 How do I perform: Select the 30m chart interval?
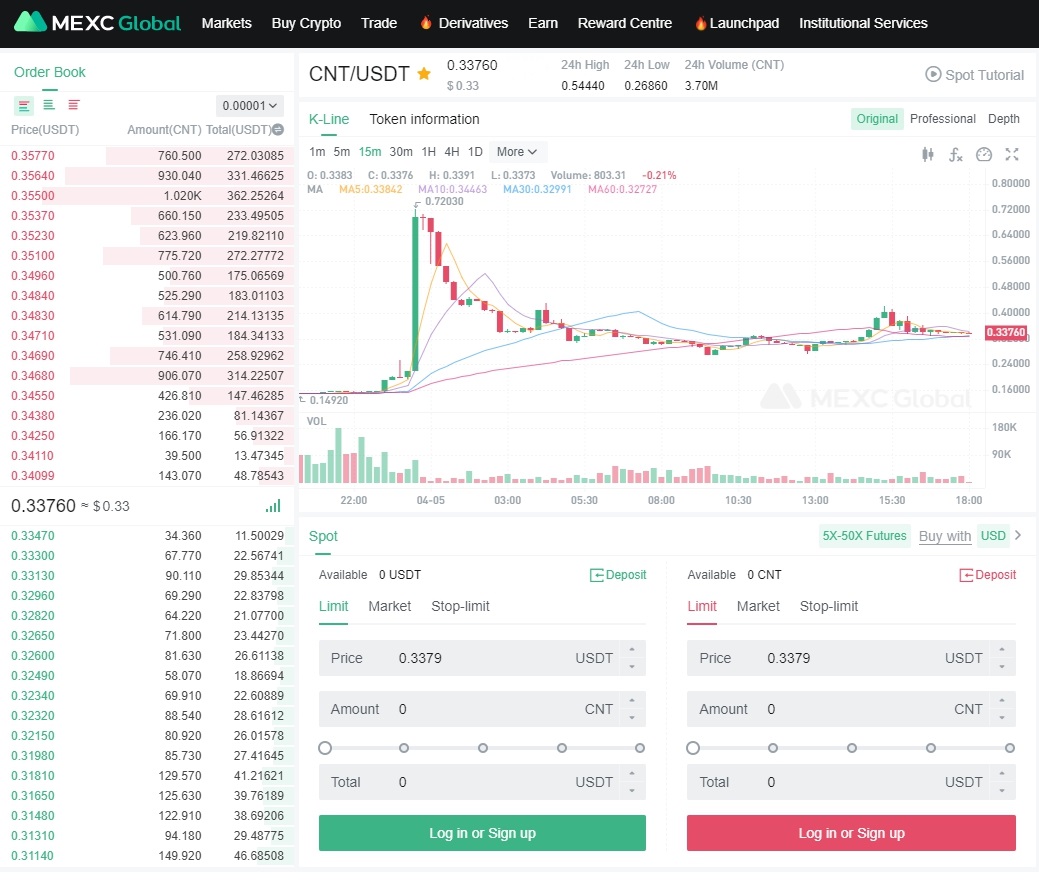tap(401, 152)
